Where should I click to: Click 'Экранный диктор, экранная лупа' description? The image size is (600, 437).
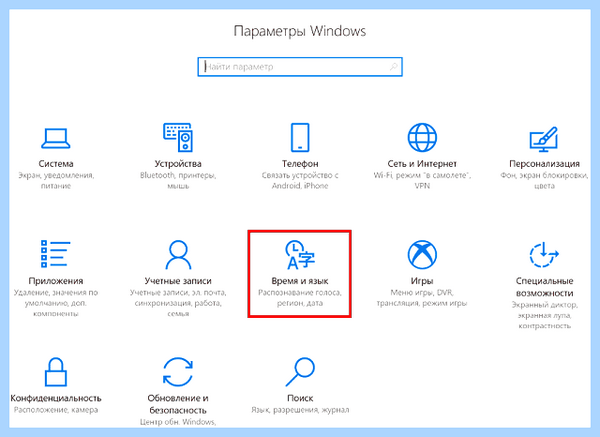pos(544,315)
